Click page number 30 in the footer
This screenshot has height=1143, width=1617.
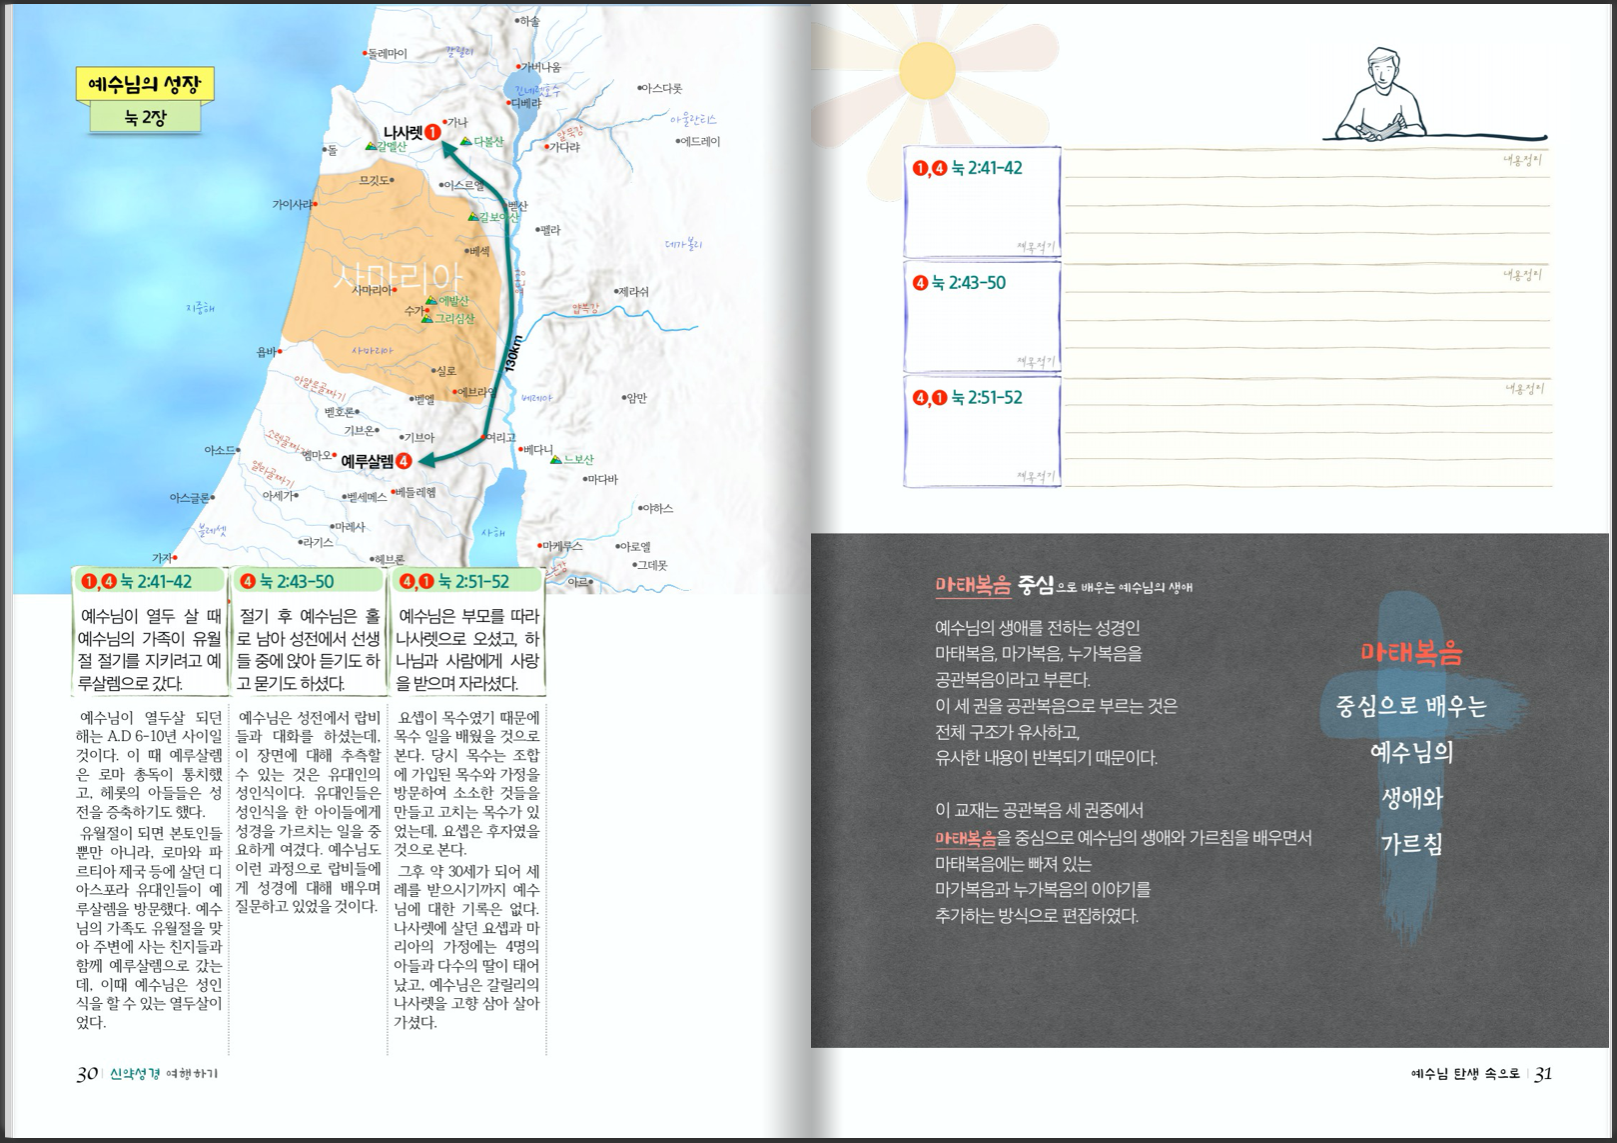click(x=87, y=1073)
